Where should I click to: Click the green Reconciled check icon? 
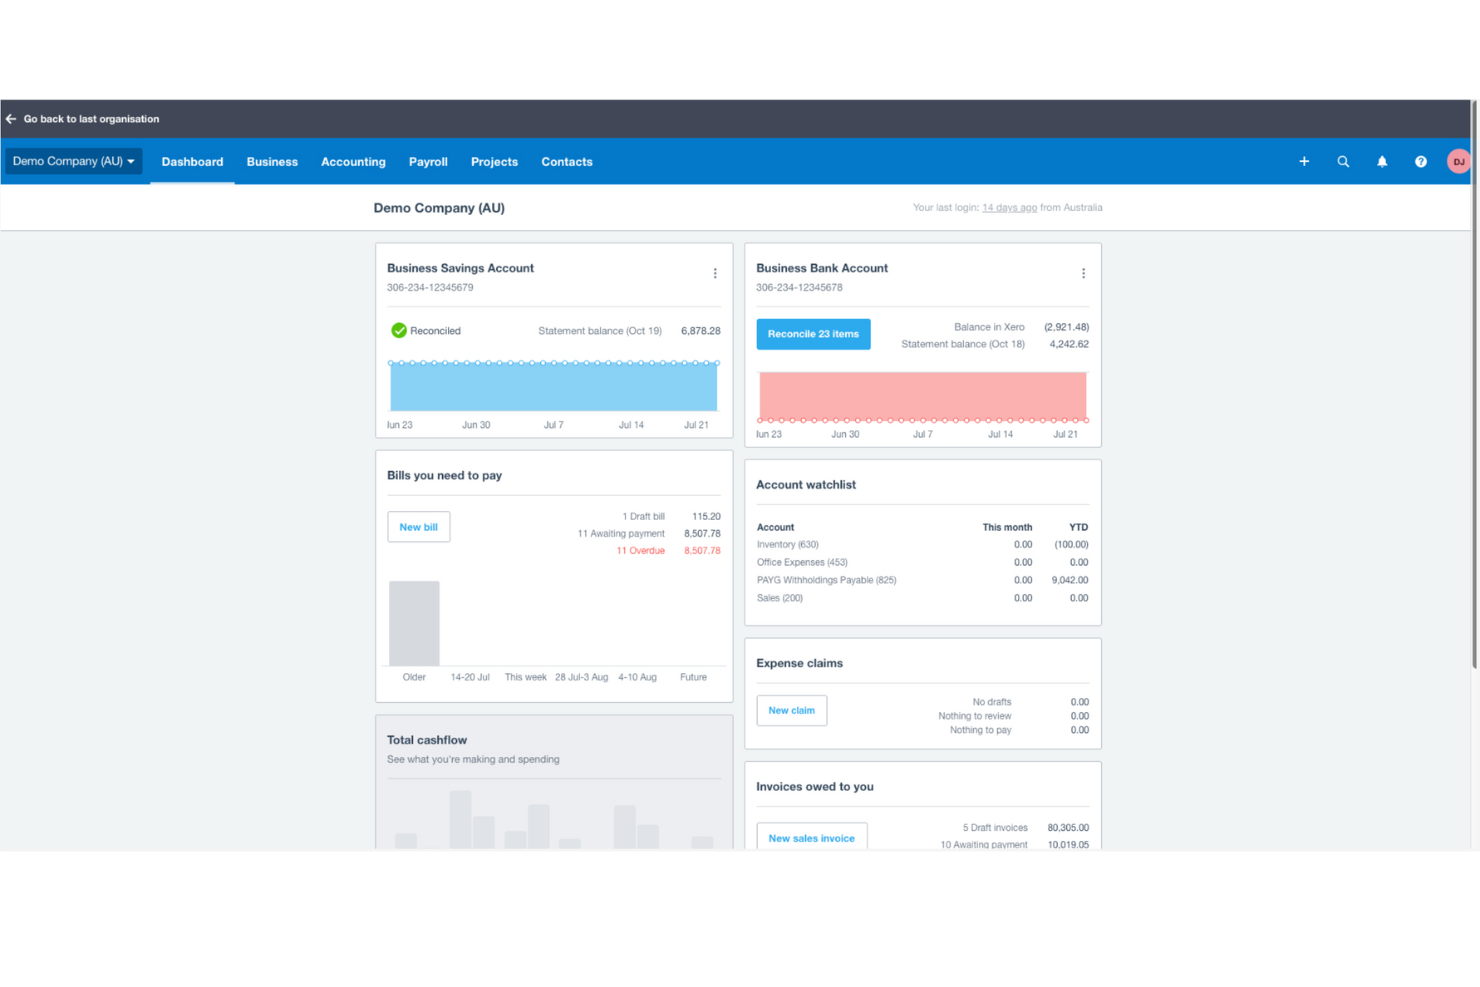(x=399, y=331)
